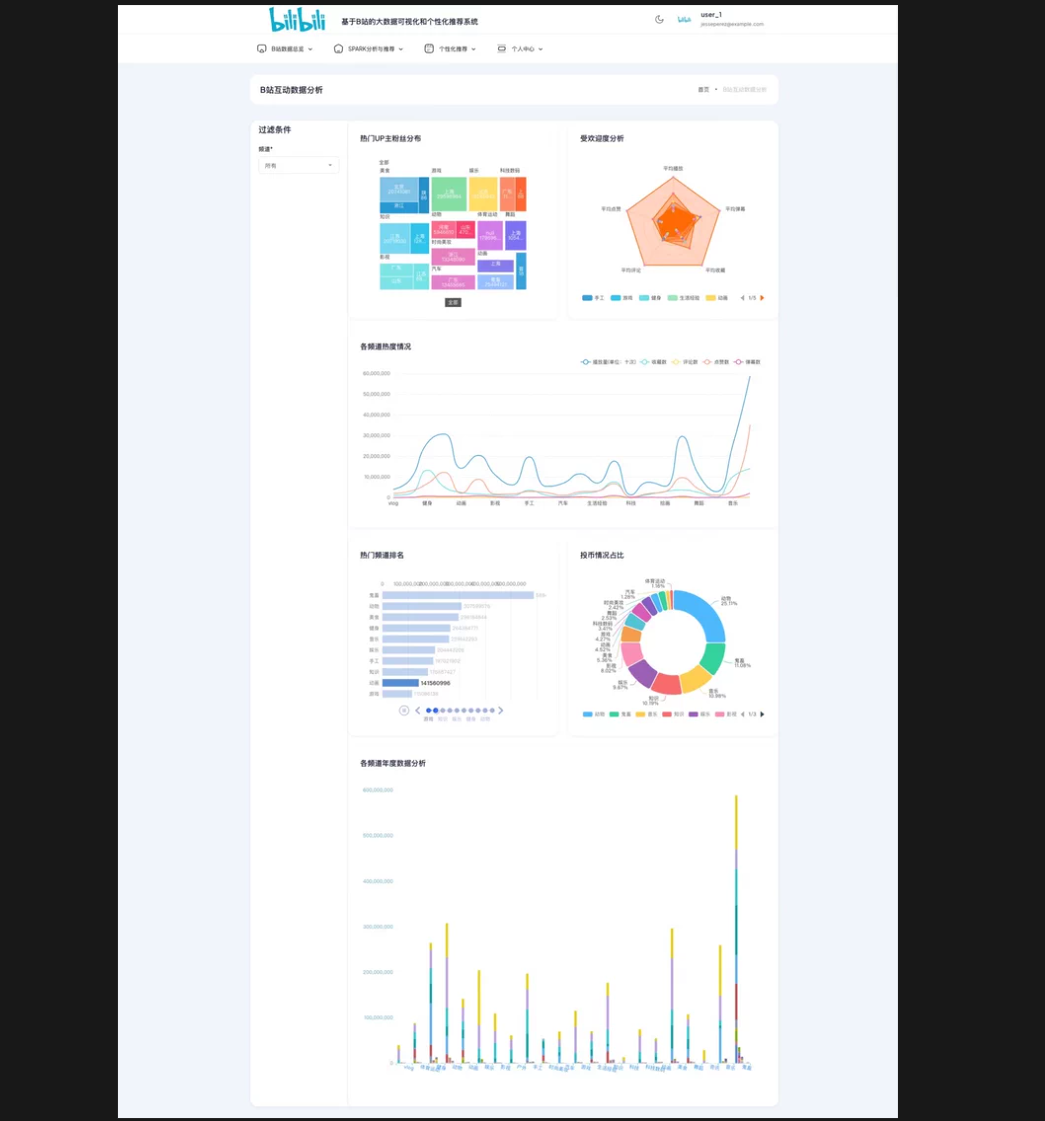Show next radar chart legend page
The width and height of the screenshot is (1045, 1121).
(x=762, y=298)
